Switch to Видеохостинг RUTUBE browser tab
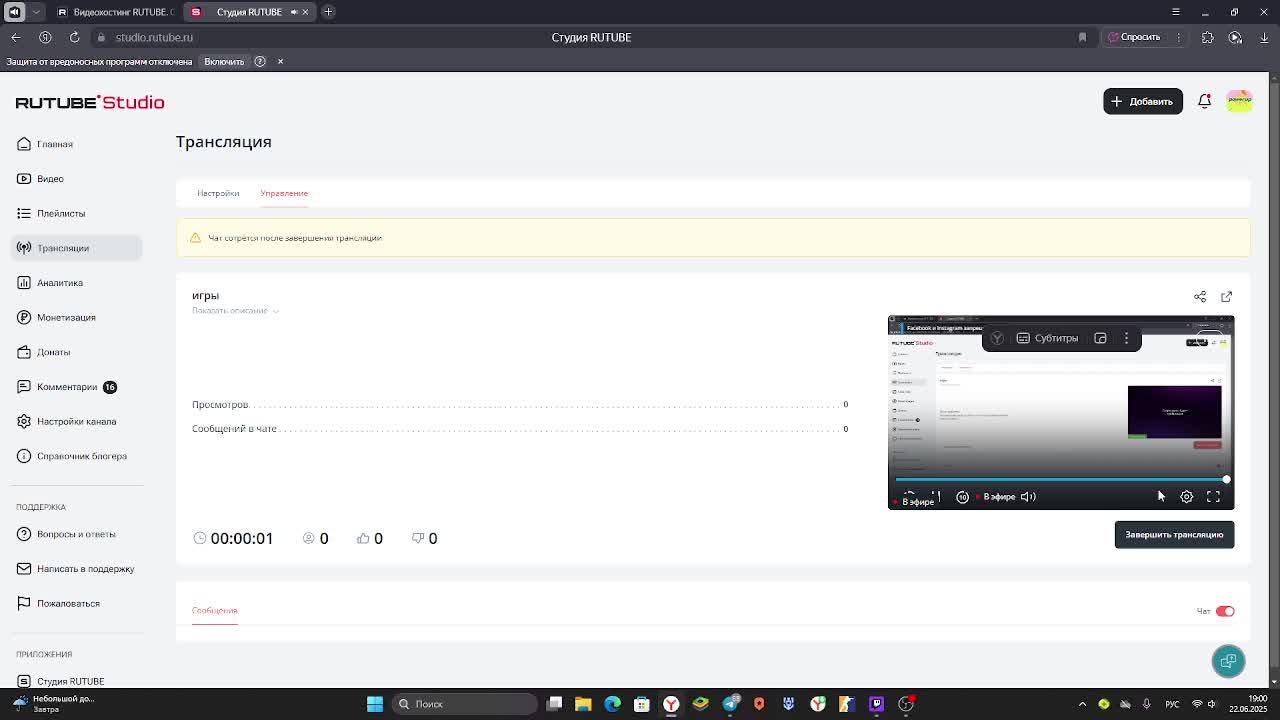This screenshot has width=1280, height=720. pos(115,12)
